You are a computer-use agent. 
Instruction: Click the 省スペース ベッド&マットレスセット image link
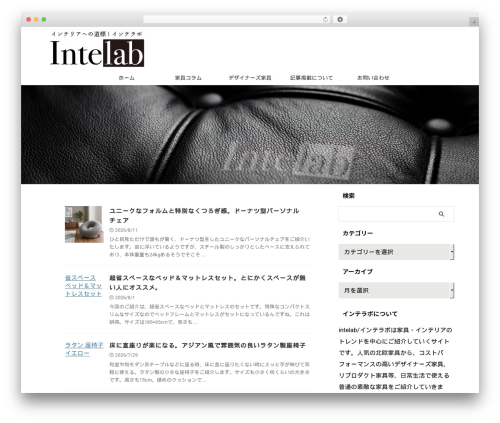pyautogui.click(x=83, y=286)
